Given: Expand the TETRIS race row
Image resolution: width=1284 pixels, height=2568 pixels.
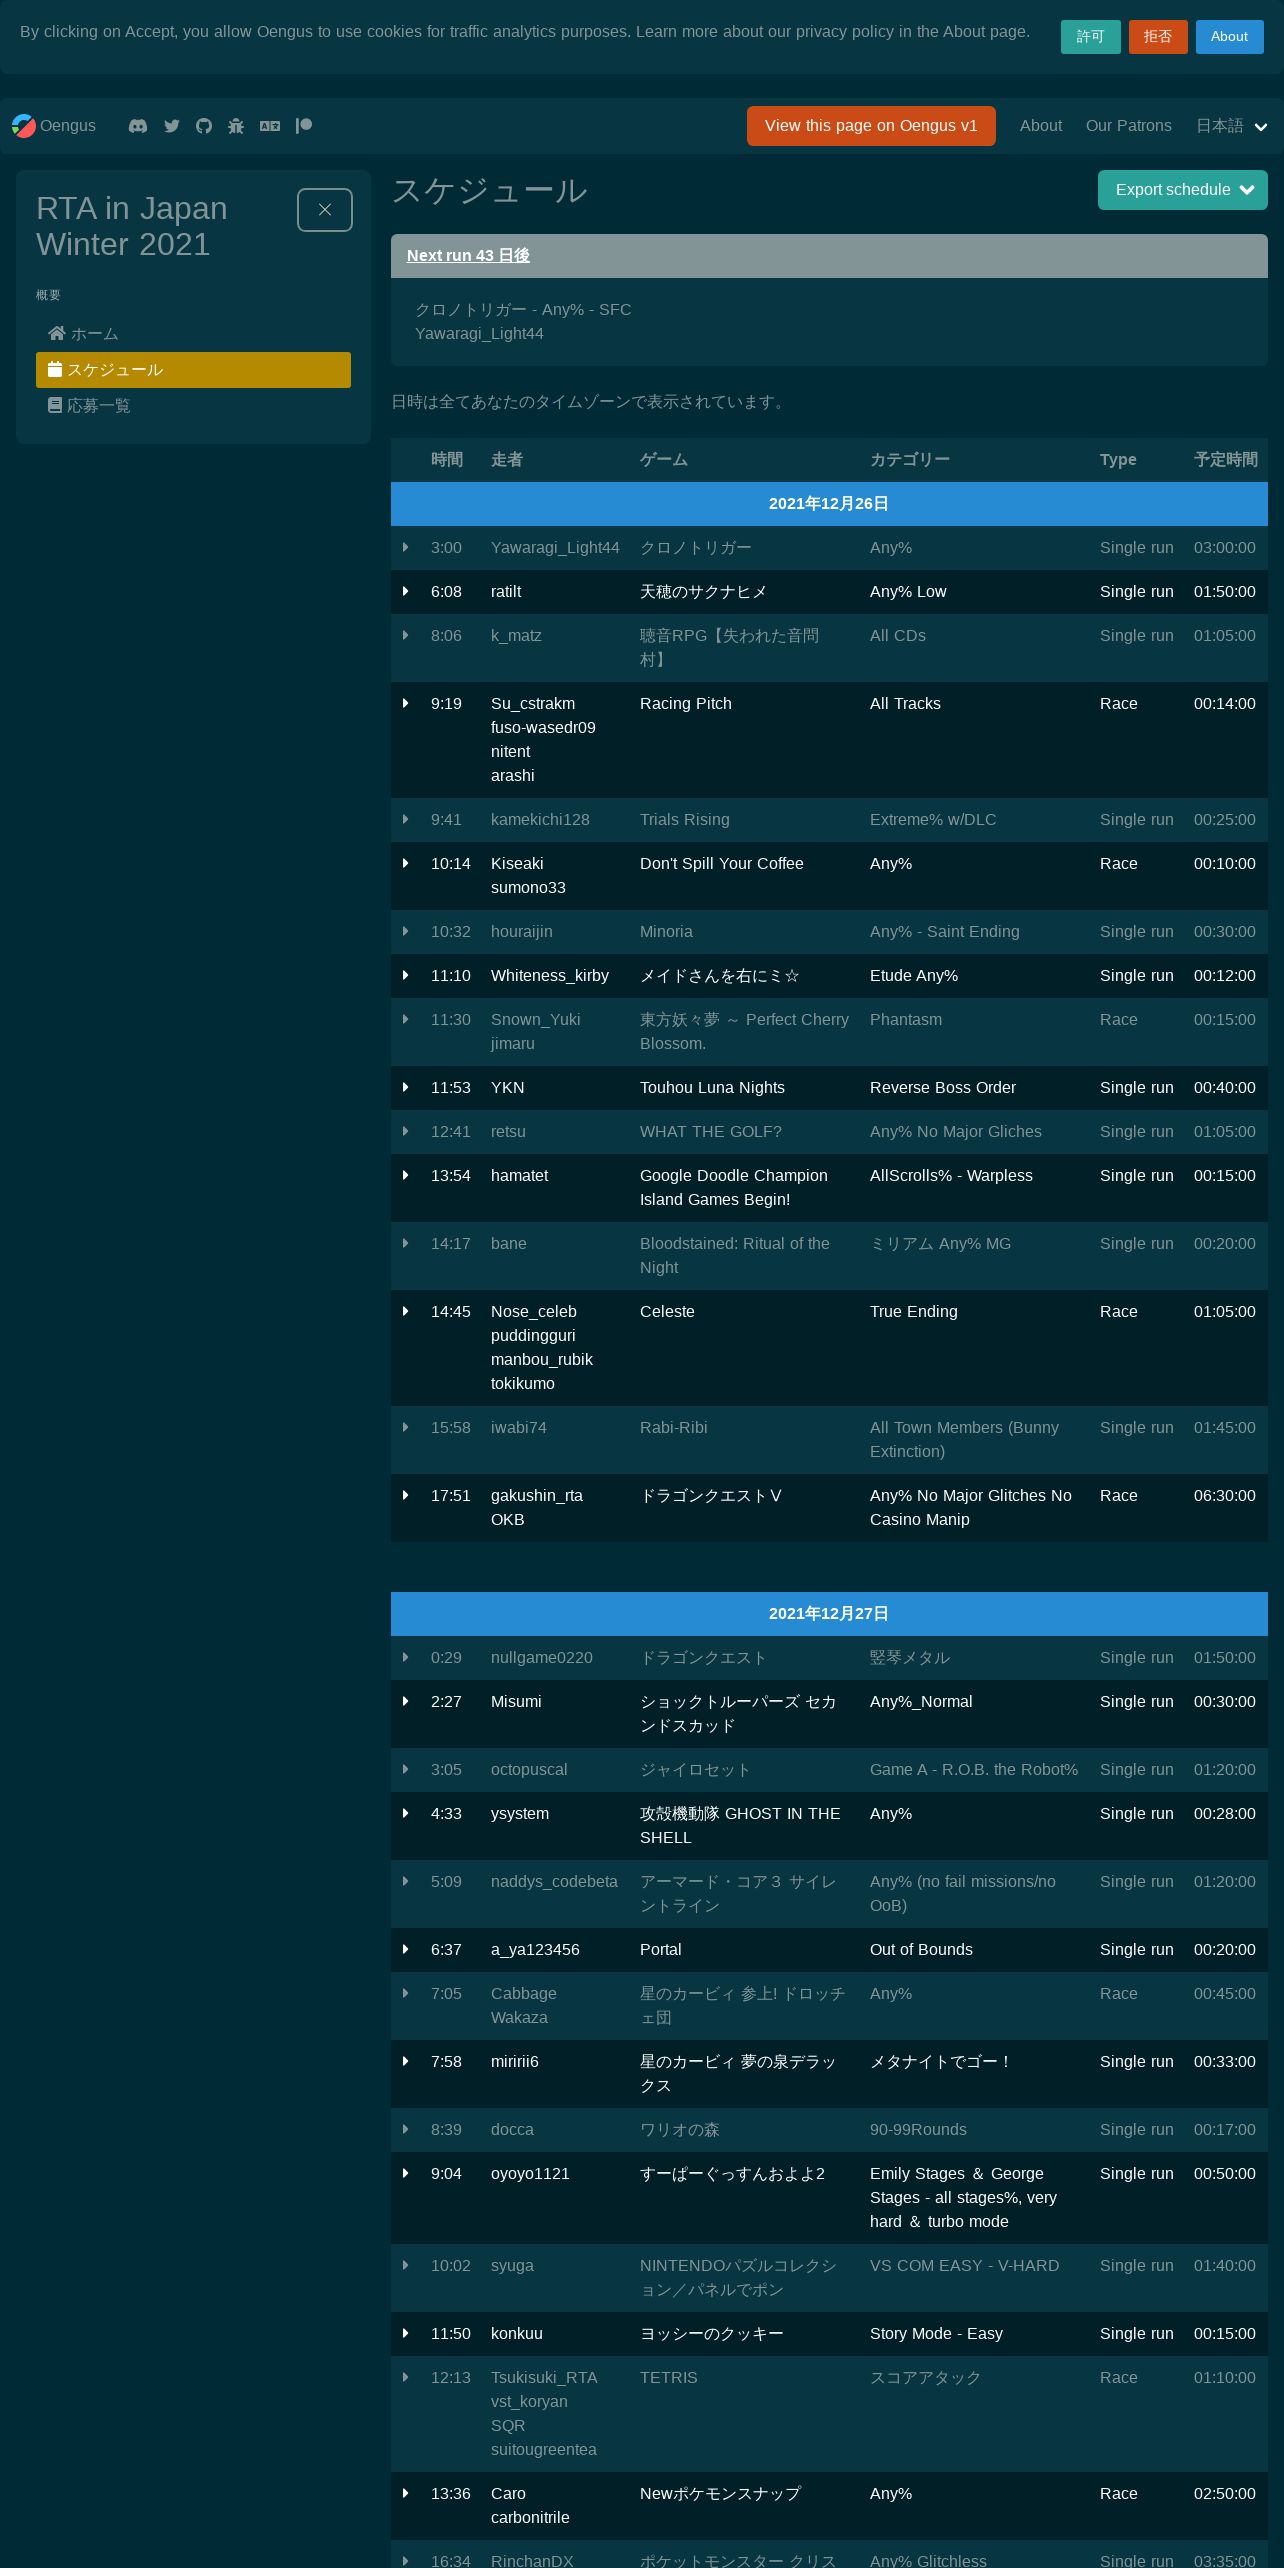Looking at the screenshot, I should pos(405,2378).
